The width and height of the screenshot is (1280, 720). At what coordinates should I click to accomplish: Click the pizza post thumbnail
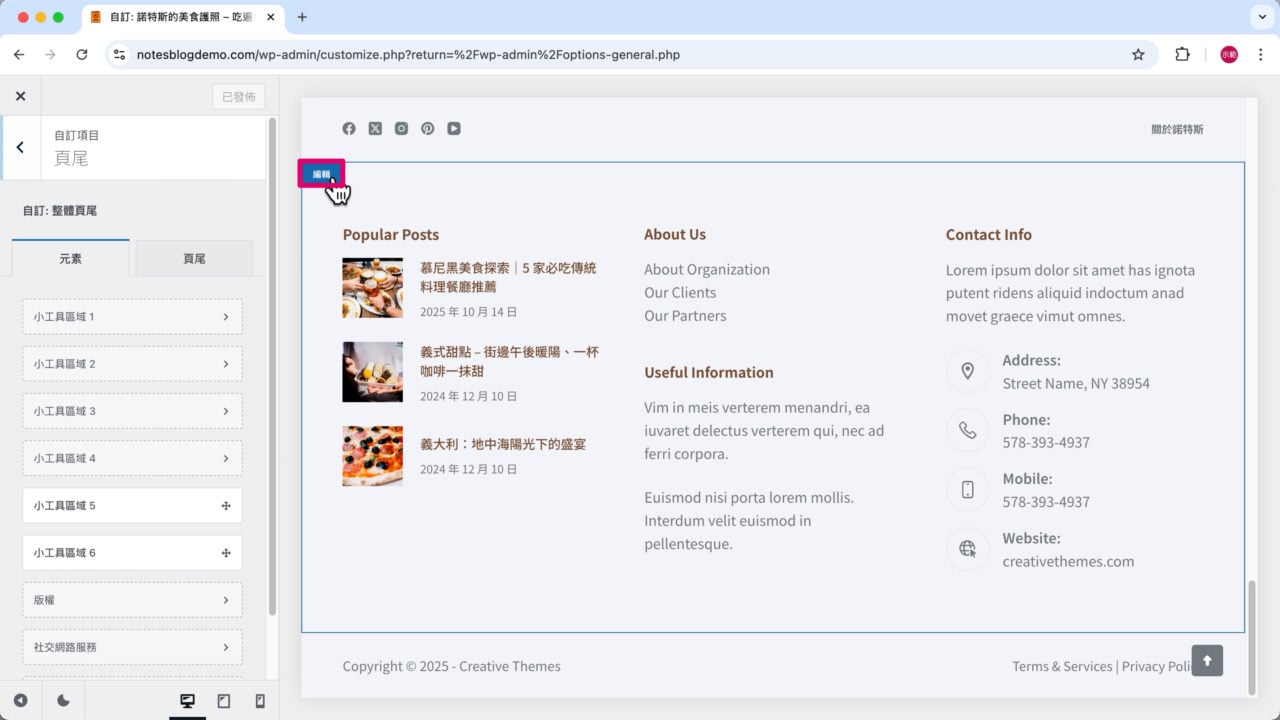click(372, 456)
